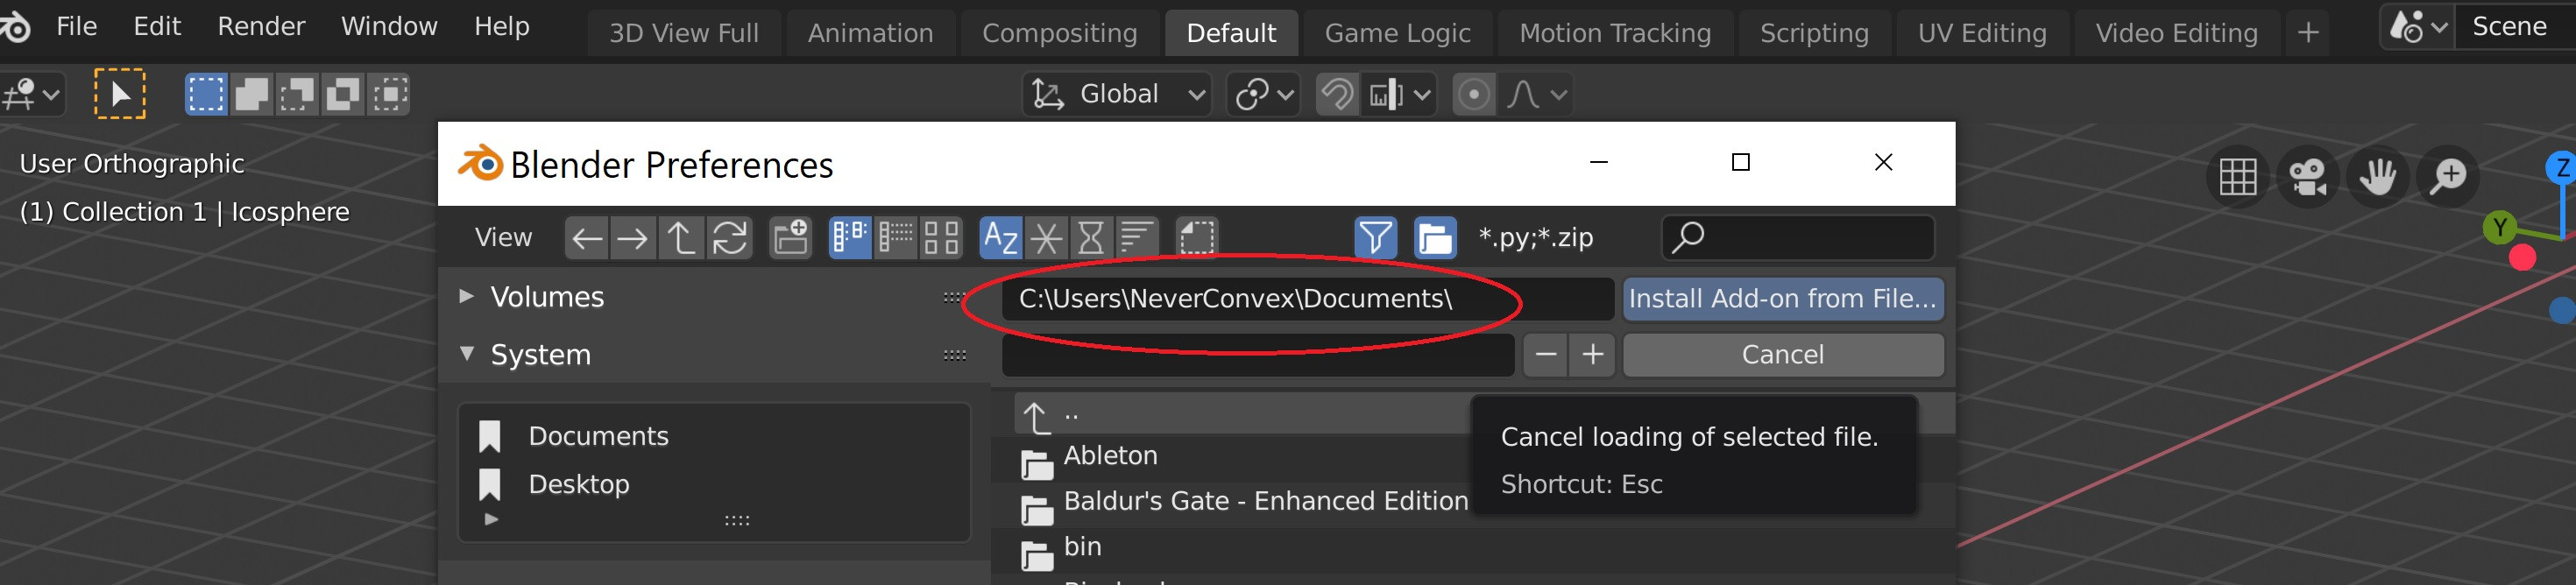Viewport: 2576px width, 585px height.
Task: Switch to Compositing workspace tab
Action: (x=1059, y=33)
